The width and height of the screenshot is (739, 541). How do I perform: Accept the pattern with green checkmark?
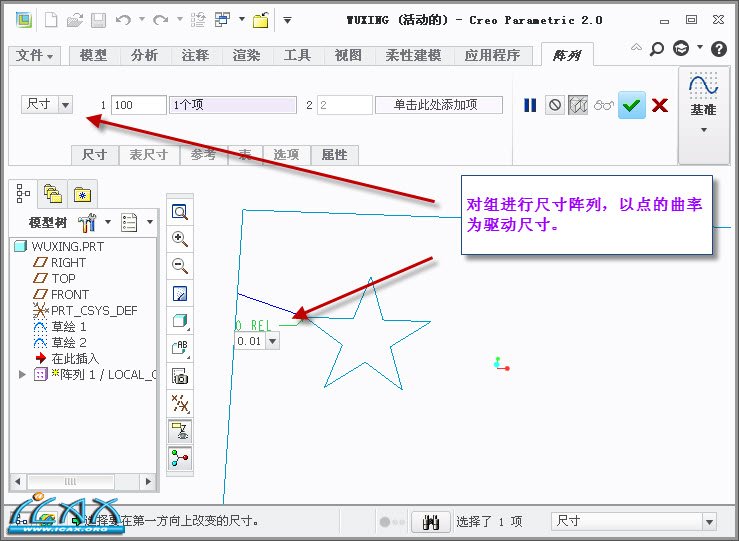[632, 105]
